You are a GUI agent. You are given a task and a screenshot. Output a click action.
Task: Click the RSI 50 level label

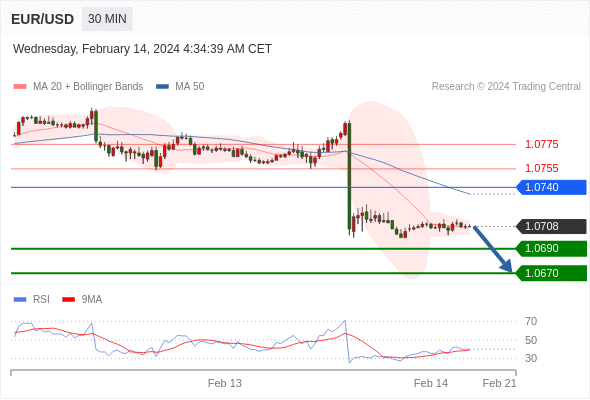[531, 340]
